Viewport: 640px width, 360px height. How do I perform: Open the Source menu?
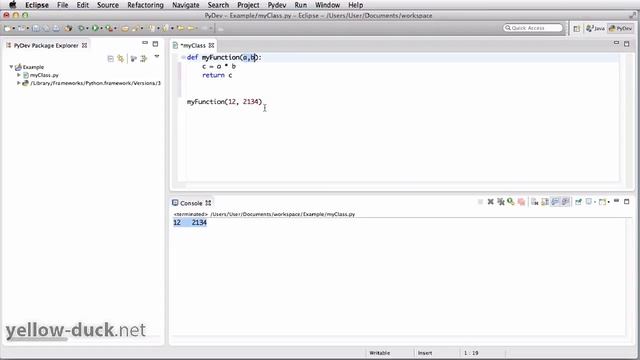click(x=108, y=5)
